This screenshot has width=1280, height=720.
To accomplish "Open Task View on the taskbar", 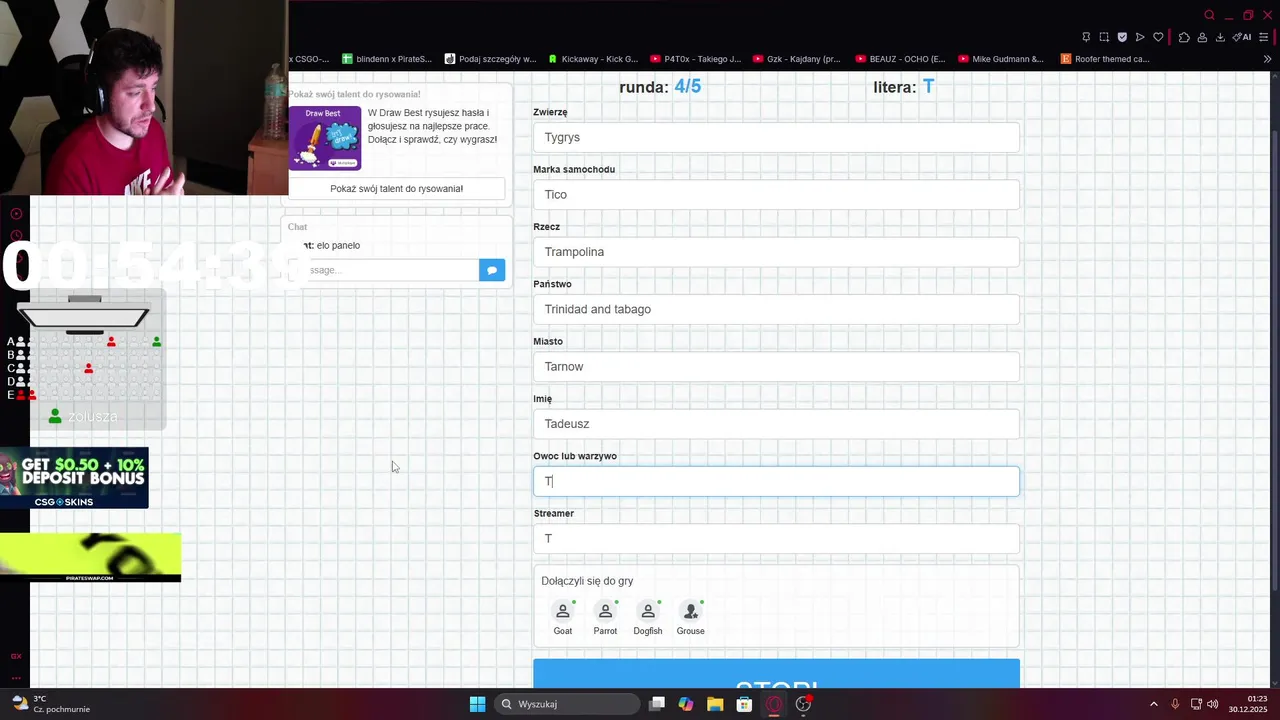I will [x=657, y=704].
